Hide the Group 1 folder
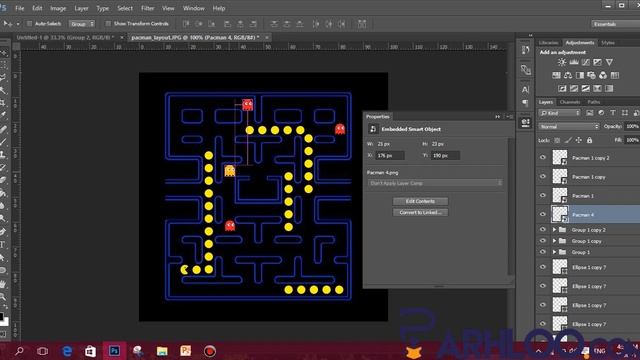The height and width of the screenshot is (360, 640). click(x=543, y=252)
